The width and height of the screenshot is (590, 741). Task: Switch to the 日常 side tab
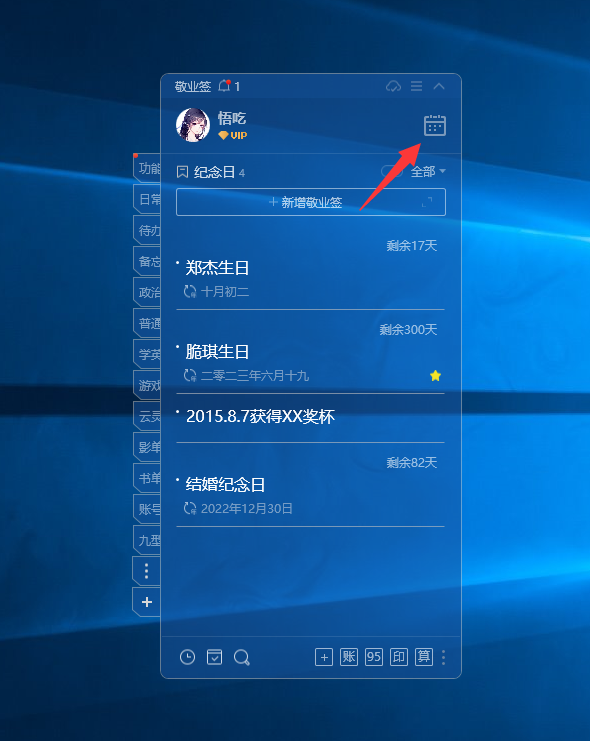pos(147,199)
